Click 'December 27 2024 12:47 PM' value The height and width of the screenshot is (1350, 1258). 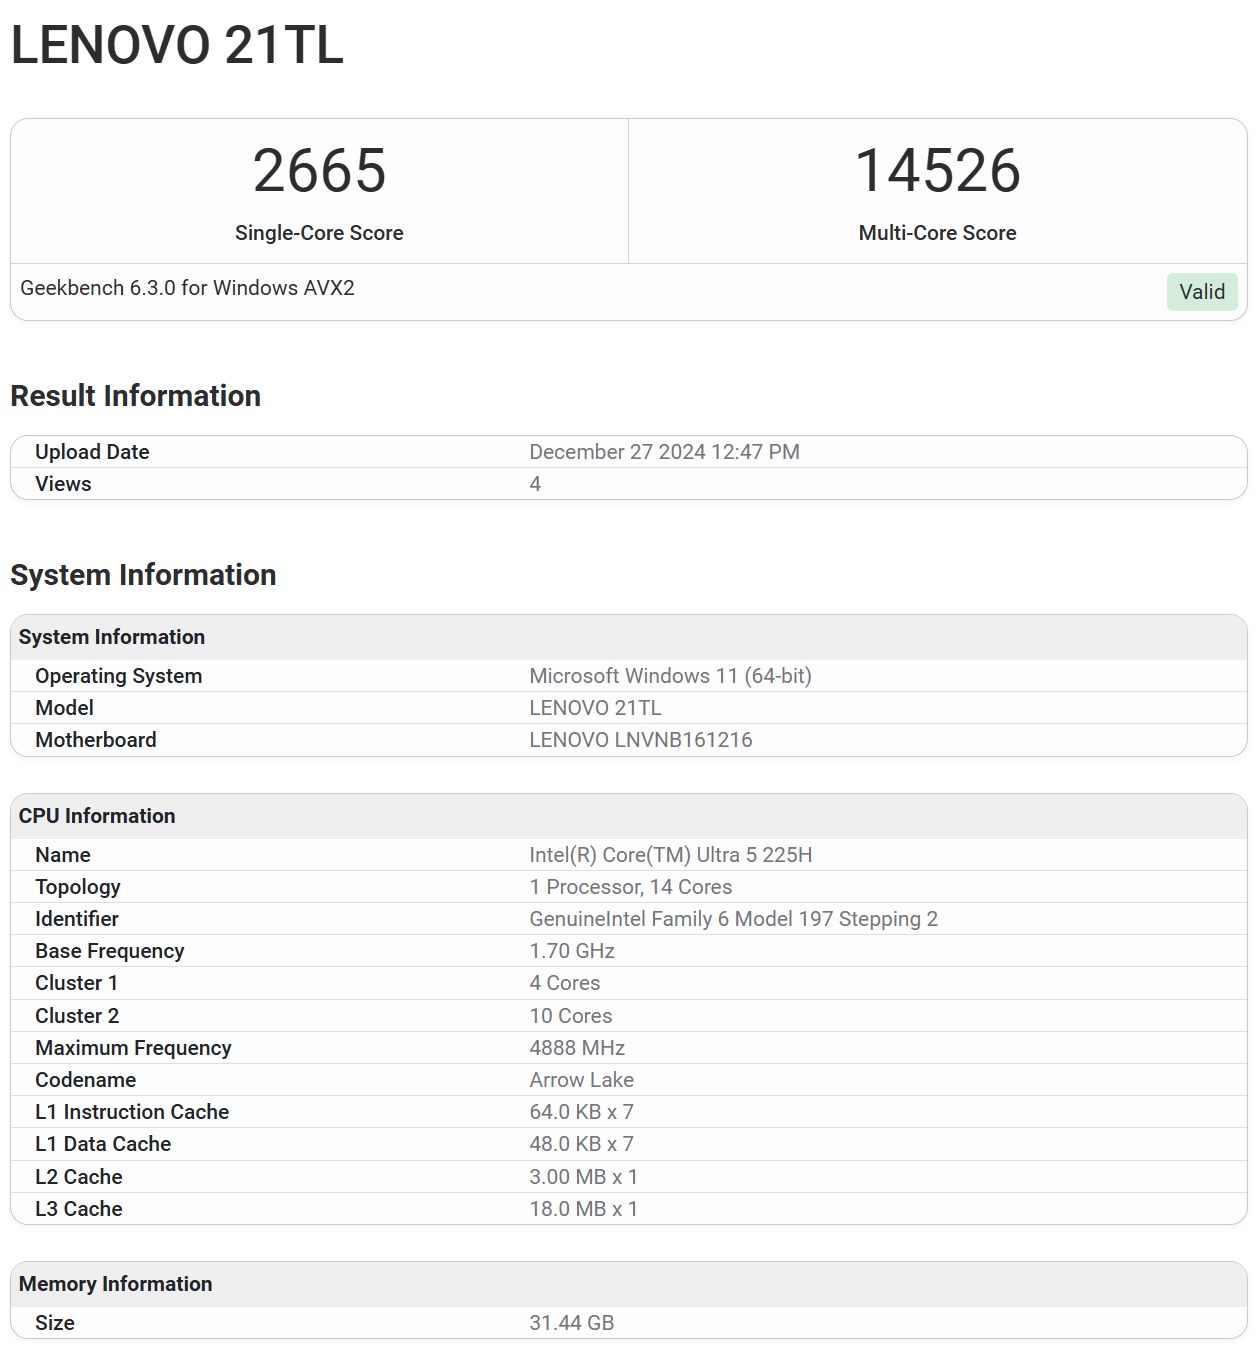[x=664, y=452]
